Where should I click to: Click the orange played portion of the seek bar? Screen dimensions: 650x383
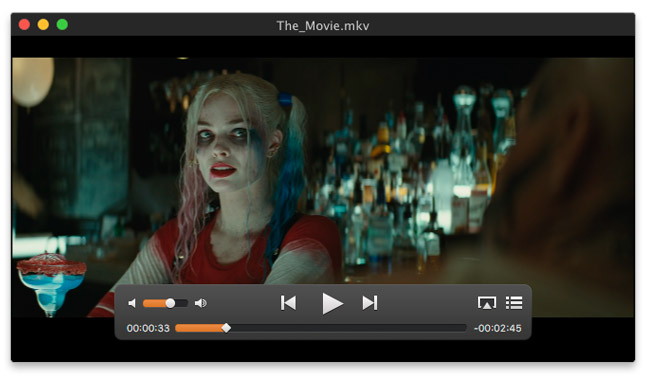coord(199,328)
